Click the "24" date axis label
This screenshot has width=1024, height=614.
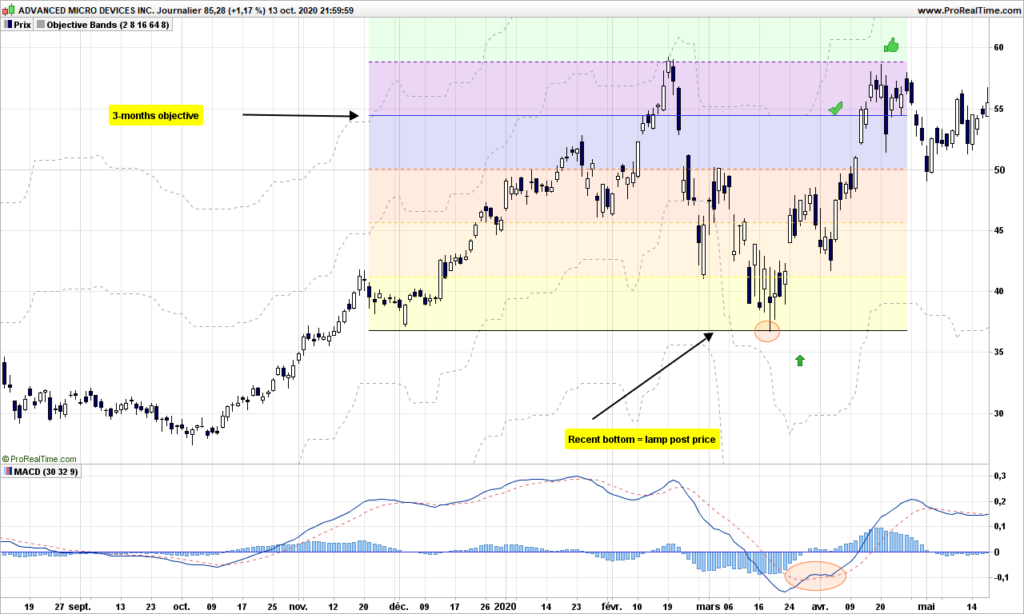(x=789, y=606)
